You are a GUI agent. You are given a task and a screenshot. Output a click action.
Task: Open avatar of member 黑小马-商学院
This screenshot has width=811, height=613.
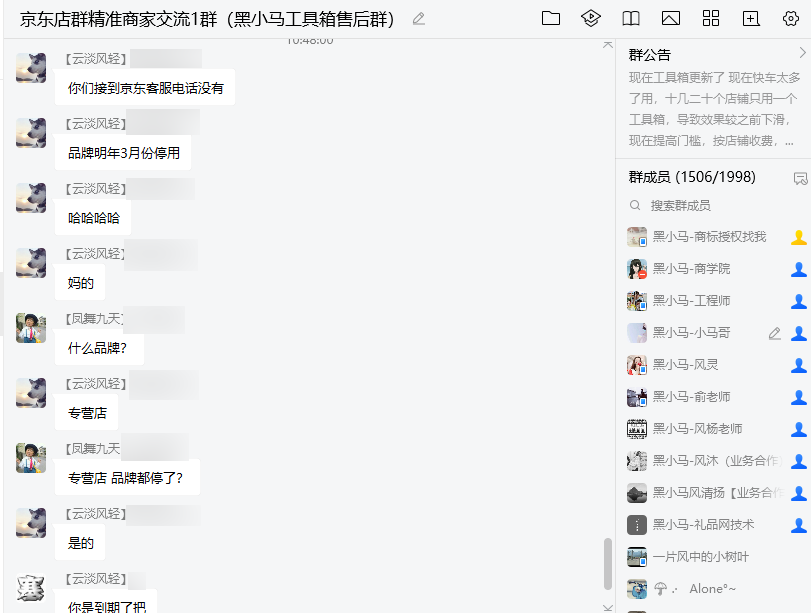(637, 269)
